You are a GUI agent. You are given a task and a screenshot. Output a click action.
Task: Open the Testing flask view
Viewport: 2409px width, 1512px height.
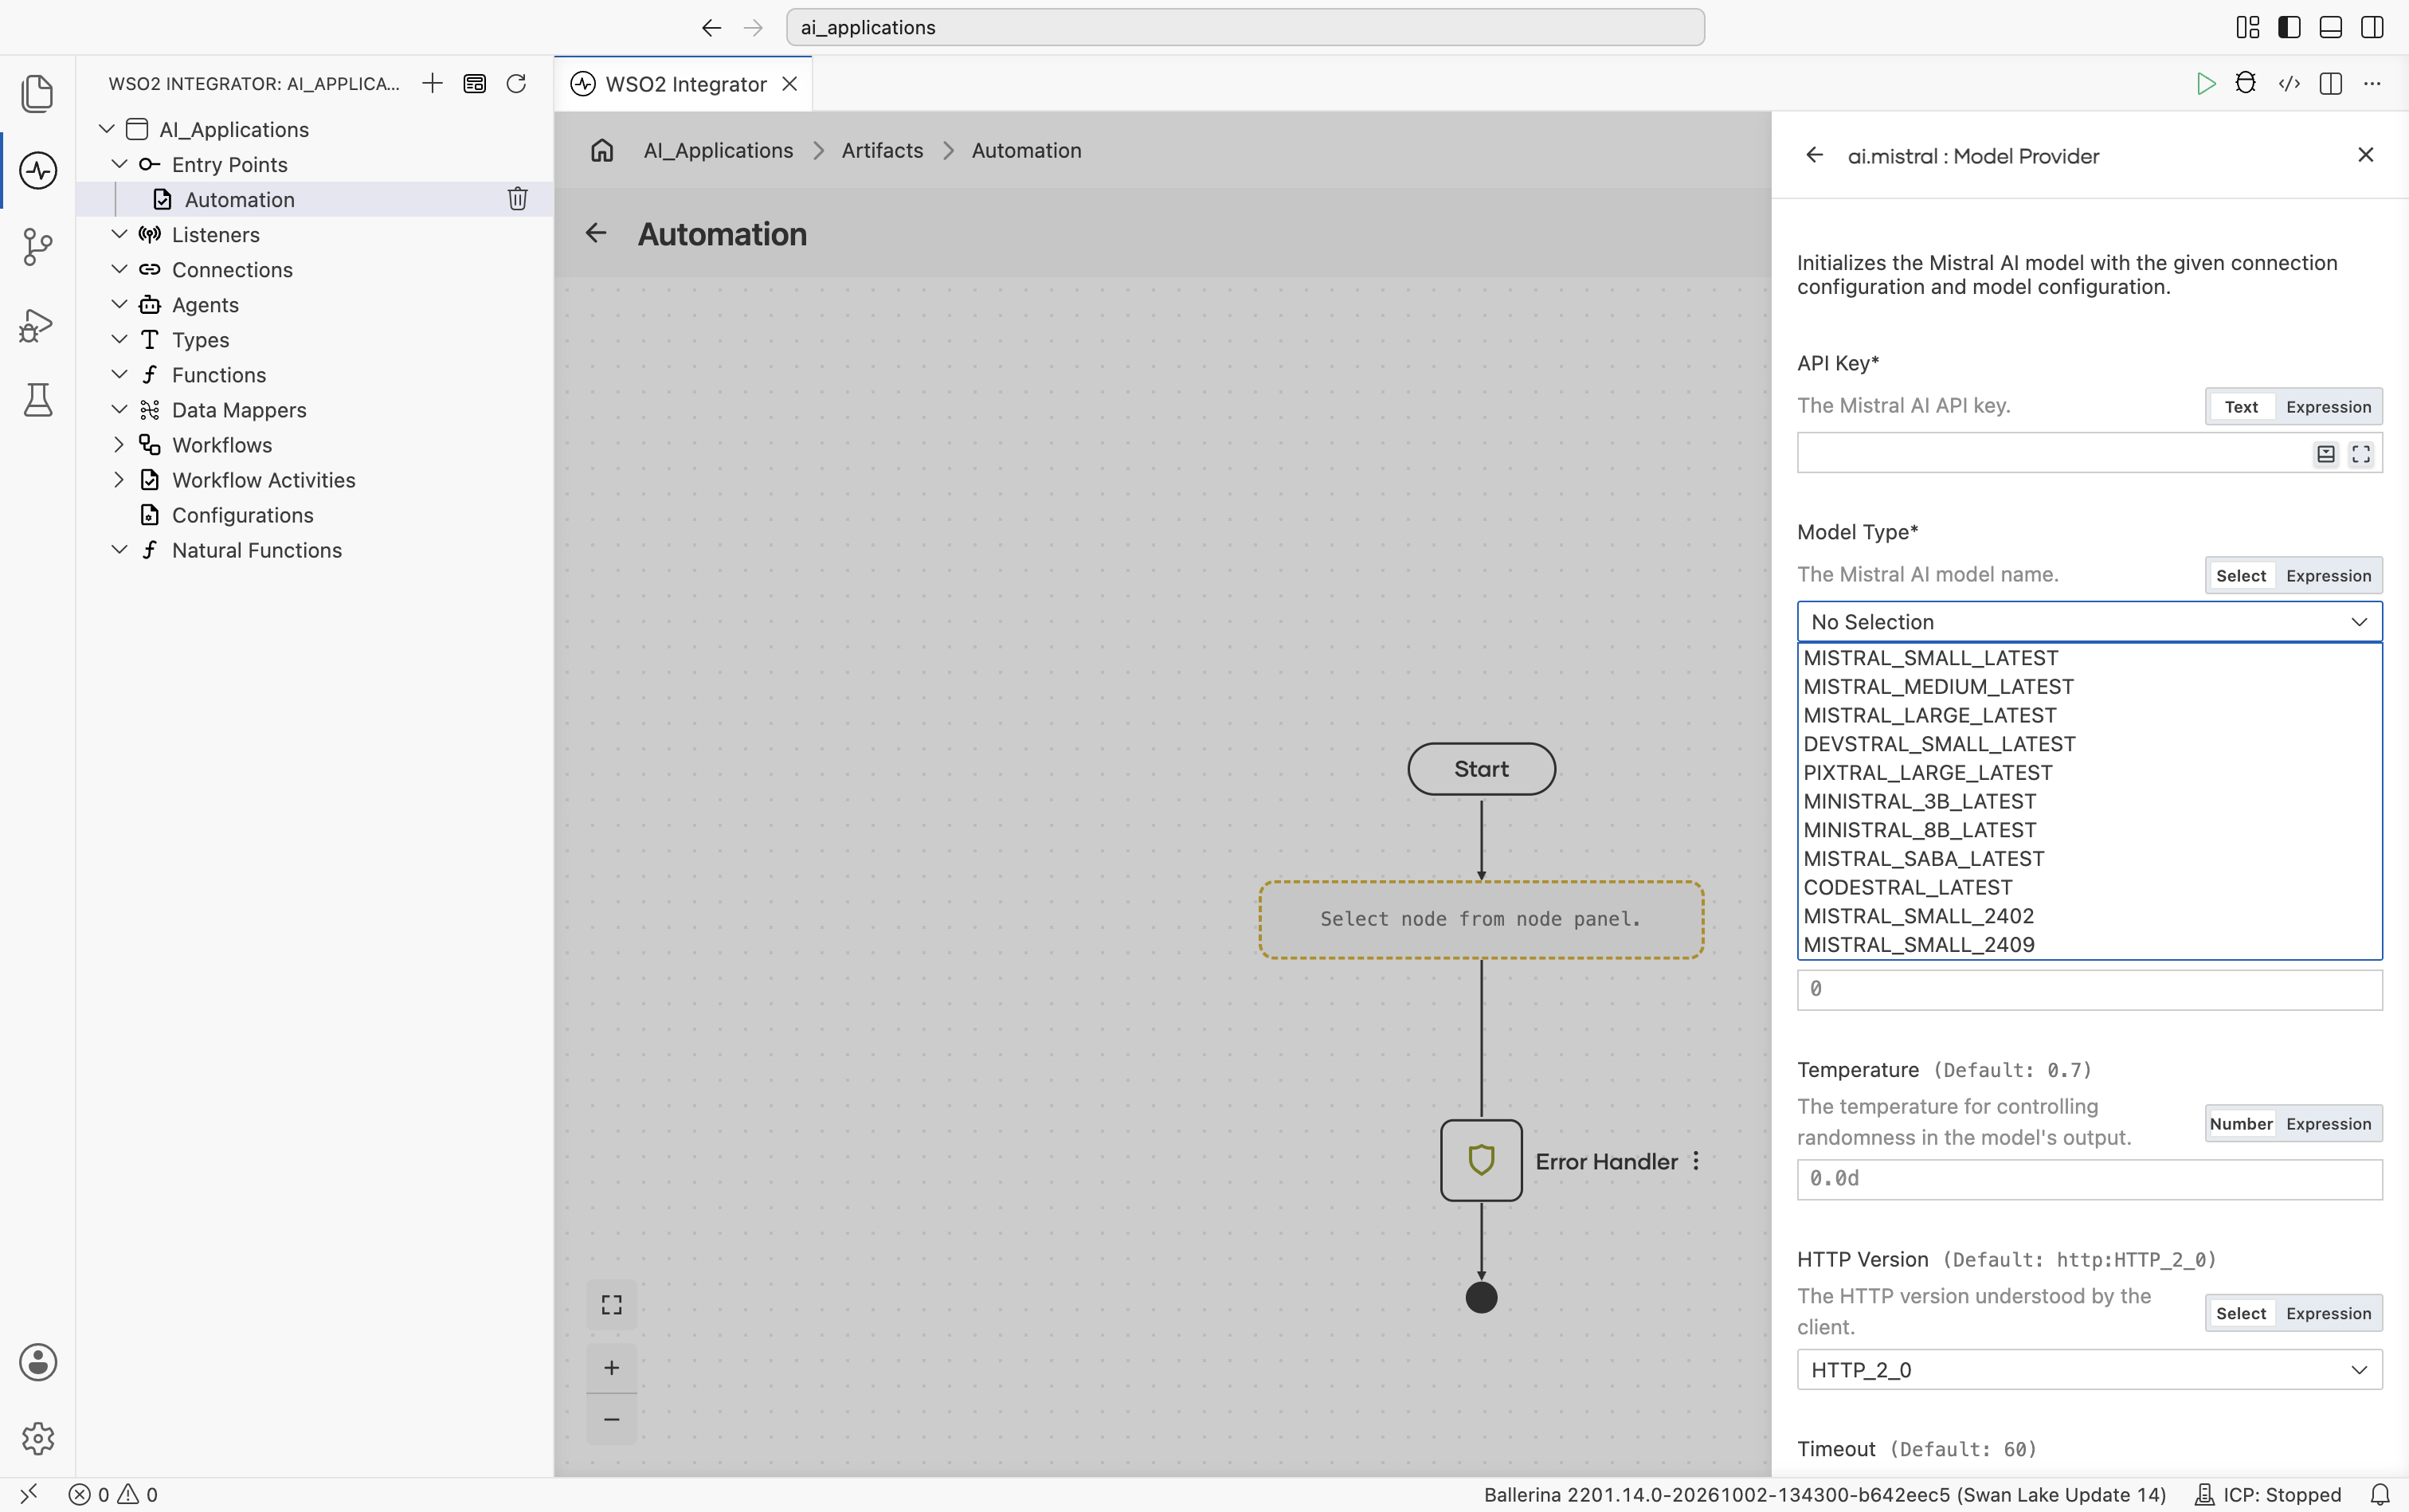coord(37,400)
